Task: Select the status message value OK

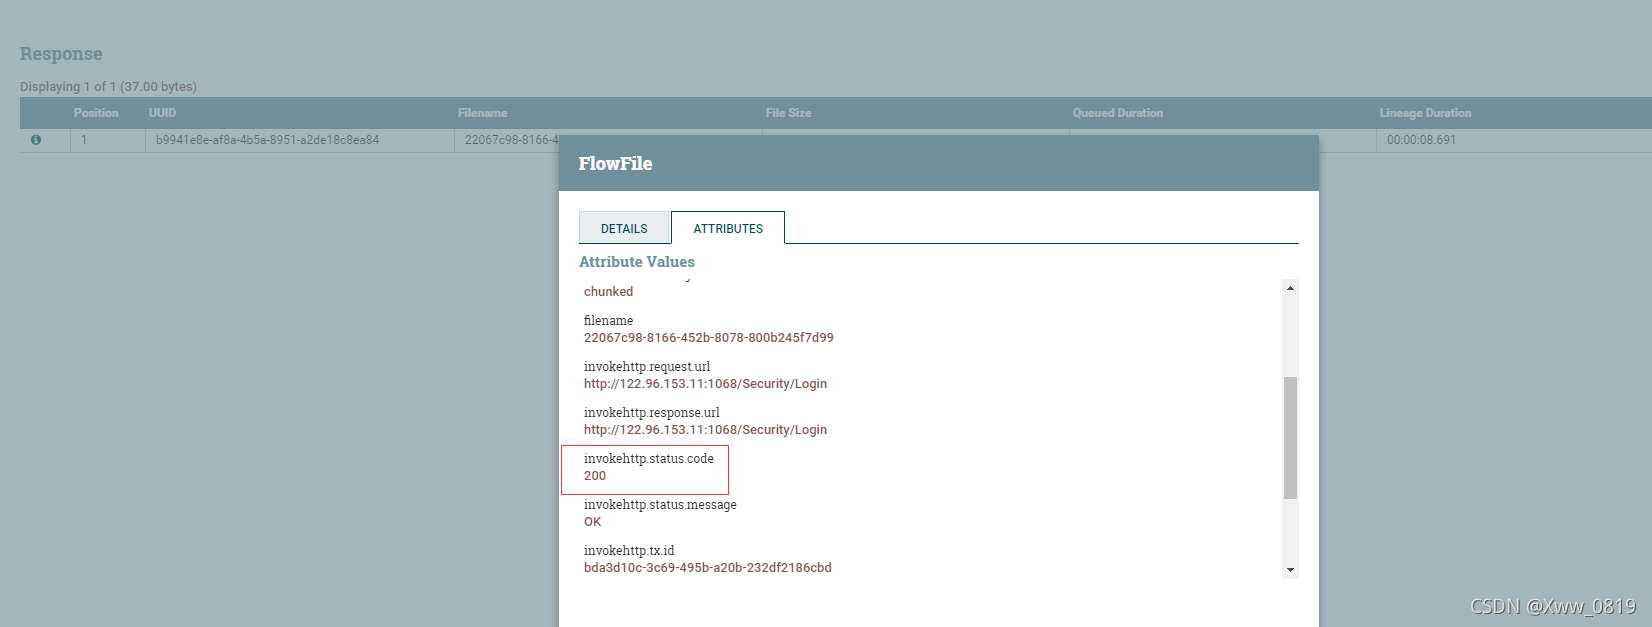Action: [x=593, y=522]
